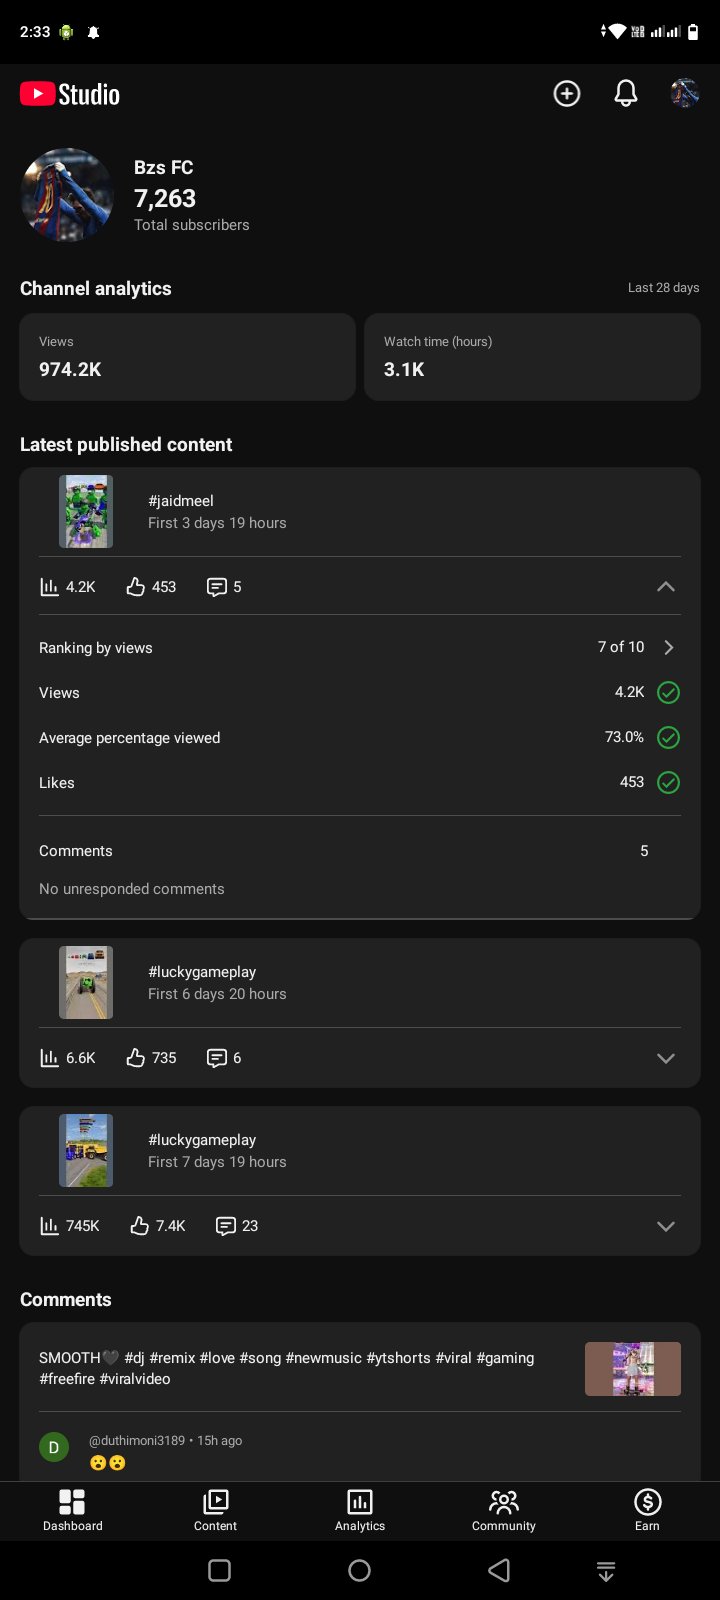Switch to the Community tab
Viewport: 720px width, 1600px height.
[x=504, y=1510]
